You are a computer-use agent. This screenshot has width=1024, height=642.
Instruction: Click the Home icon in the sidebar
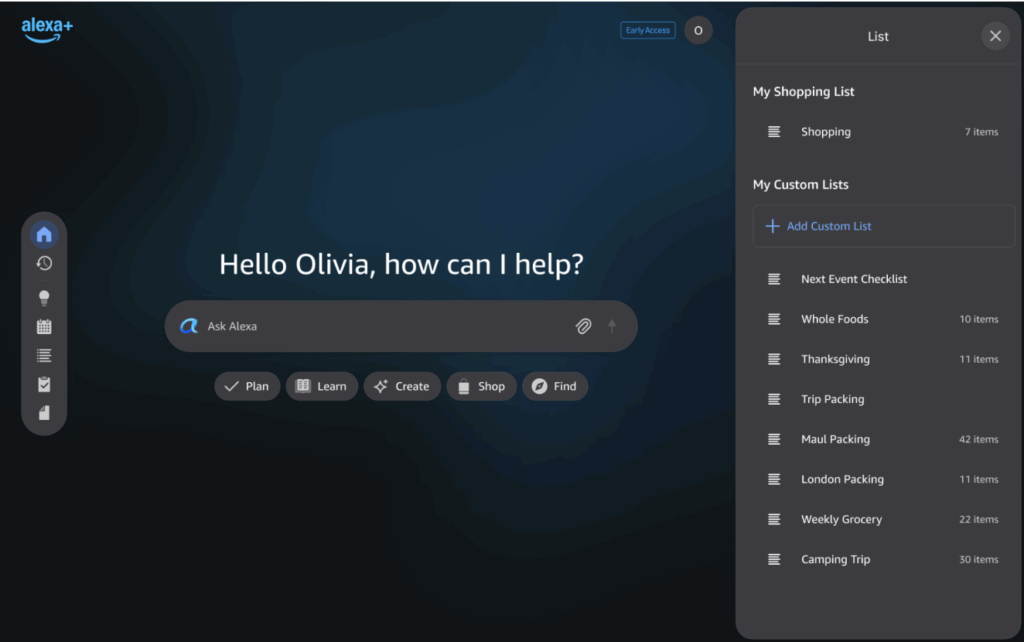[x=44, y=235]
